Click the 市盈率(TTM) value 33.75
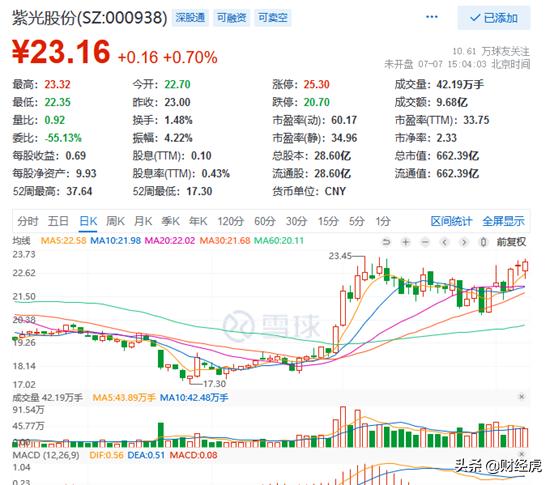This screenshot has height=485, width=554. pos(476,120)
